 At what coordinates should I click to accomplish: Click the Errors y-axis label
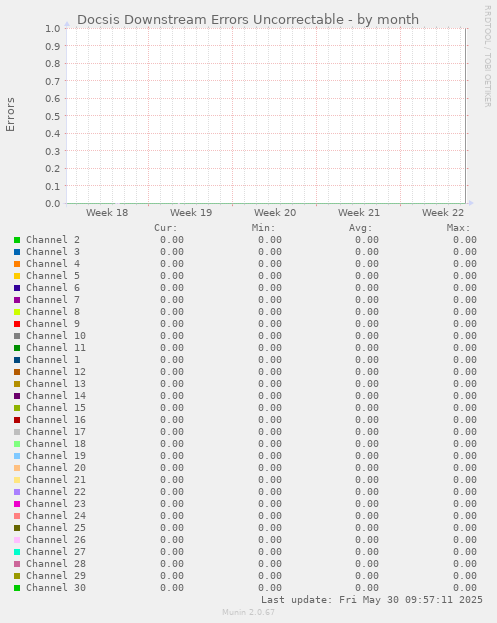(x=10, y=114)
